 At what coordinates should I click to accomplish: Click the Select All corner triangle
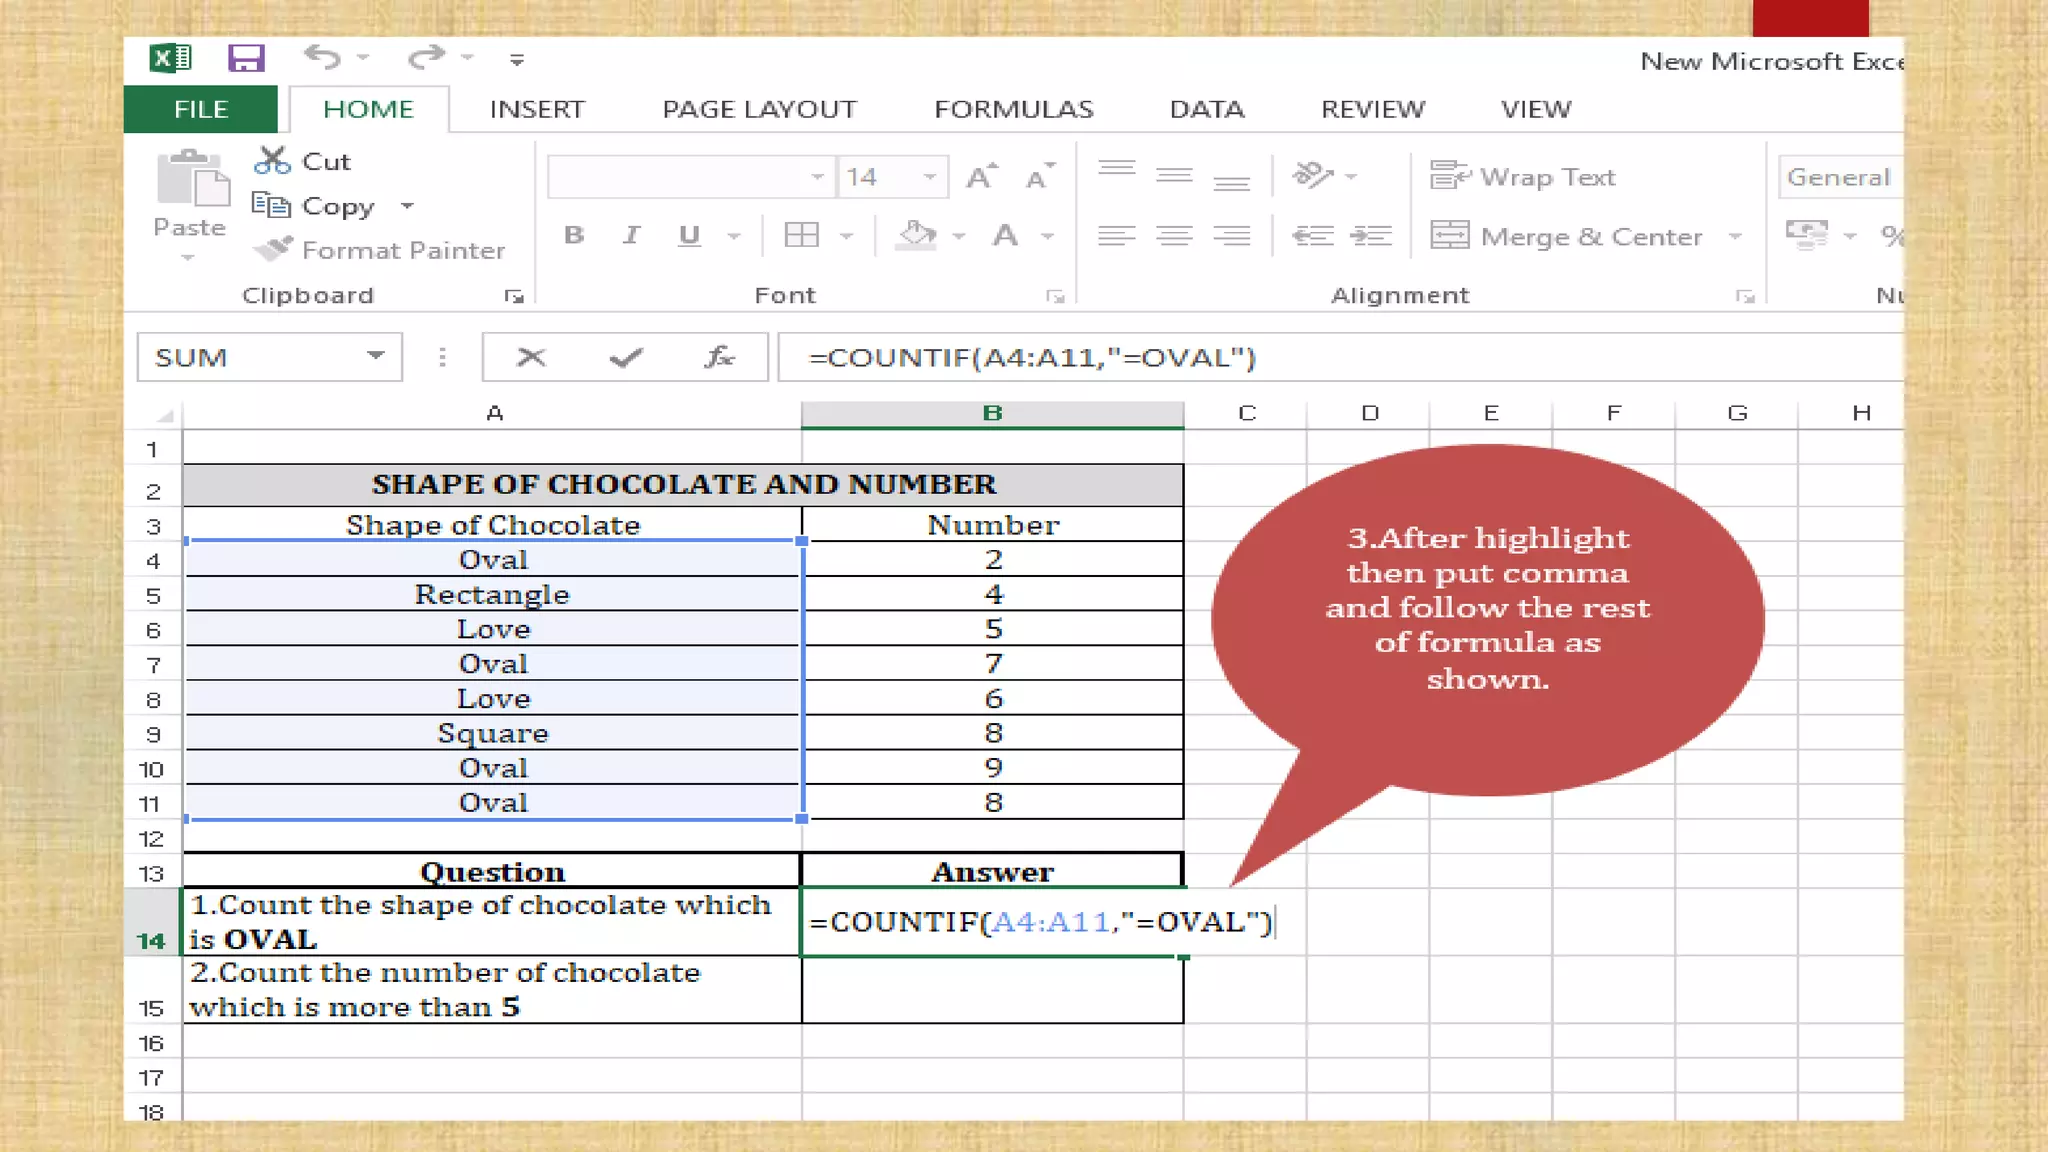(x=165, y=414)
